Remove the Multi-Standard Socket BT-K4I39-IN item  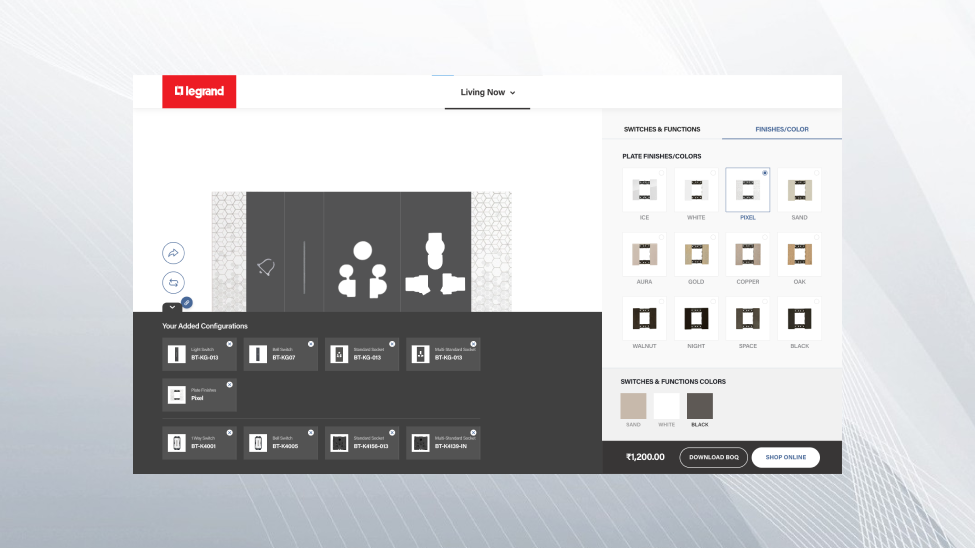[473, 433]
